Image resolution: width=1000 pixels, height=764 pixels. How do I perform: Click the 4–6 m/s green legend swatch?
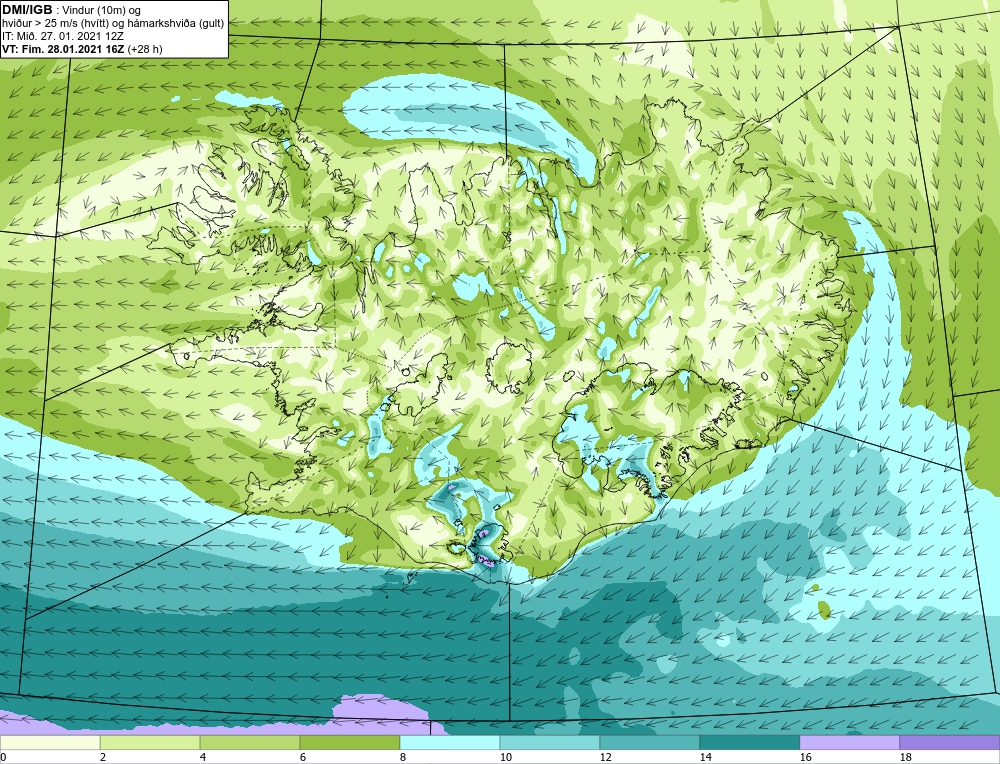pos(250,743)
